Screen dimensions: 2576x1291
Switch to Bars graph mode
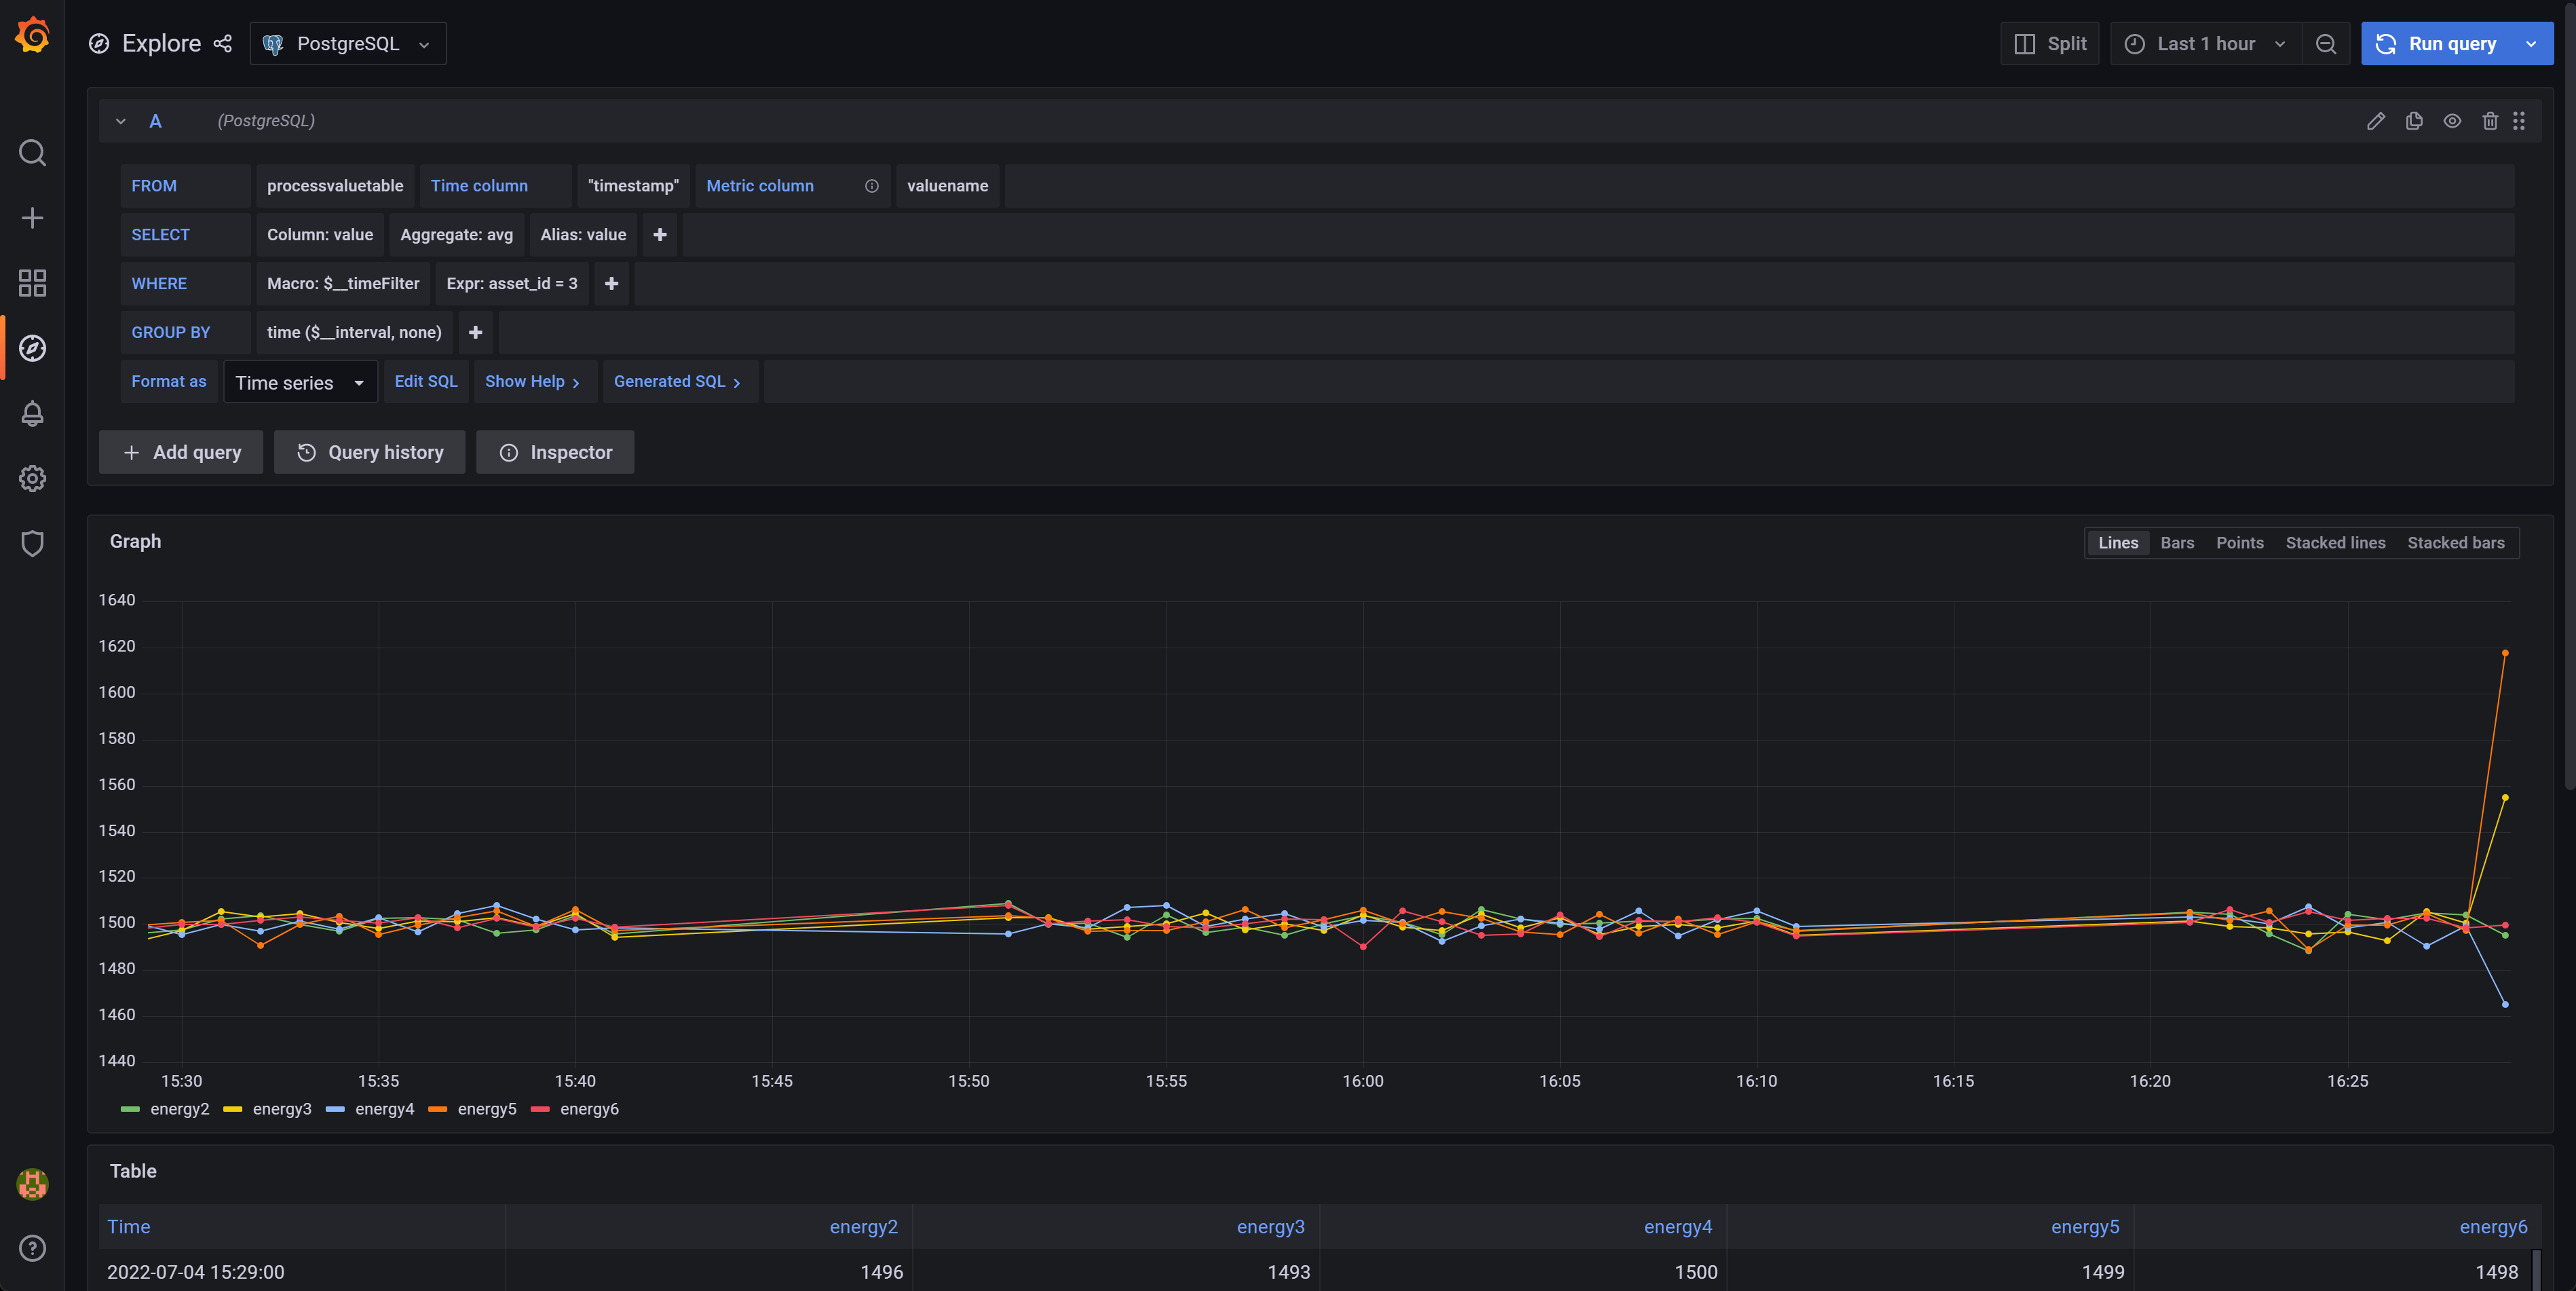pos(2177,542)
